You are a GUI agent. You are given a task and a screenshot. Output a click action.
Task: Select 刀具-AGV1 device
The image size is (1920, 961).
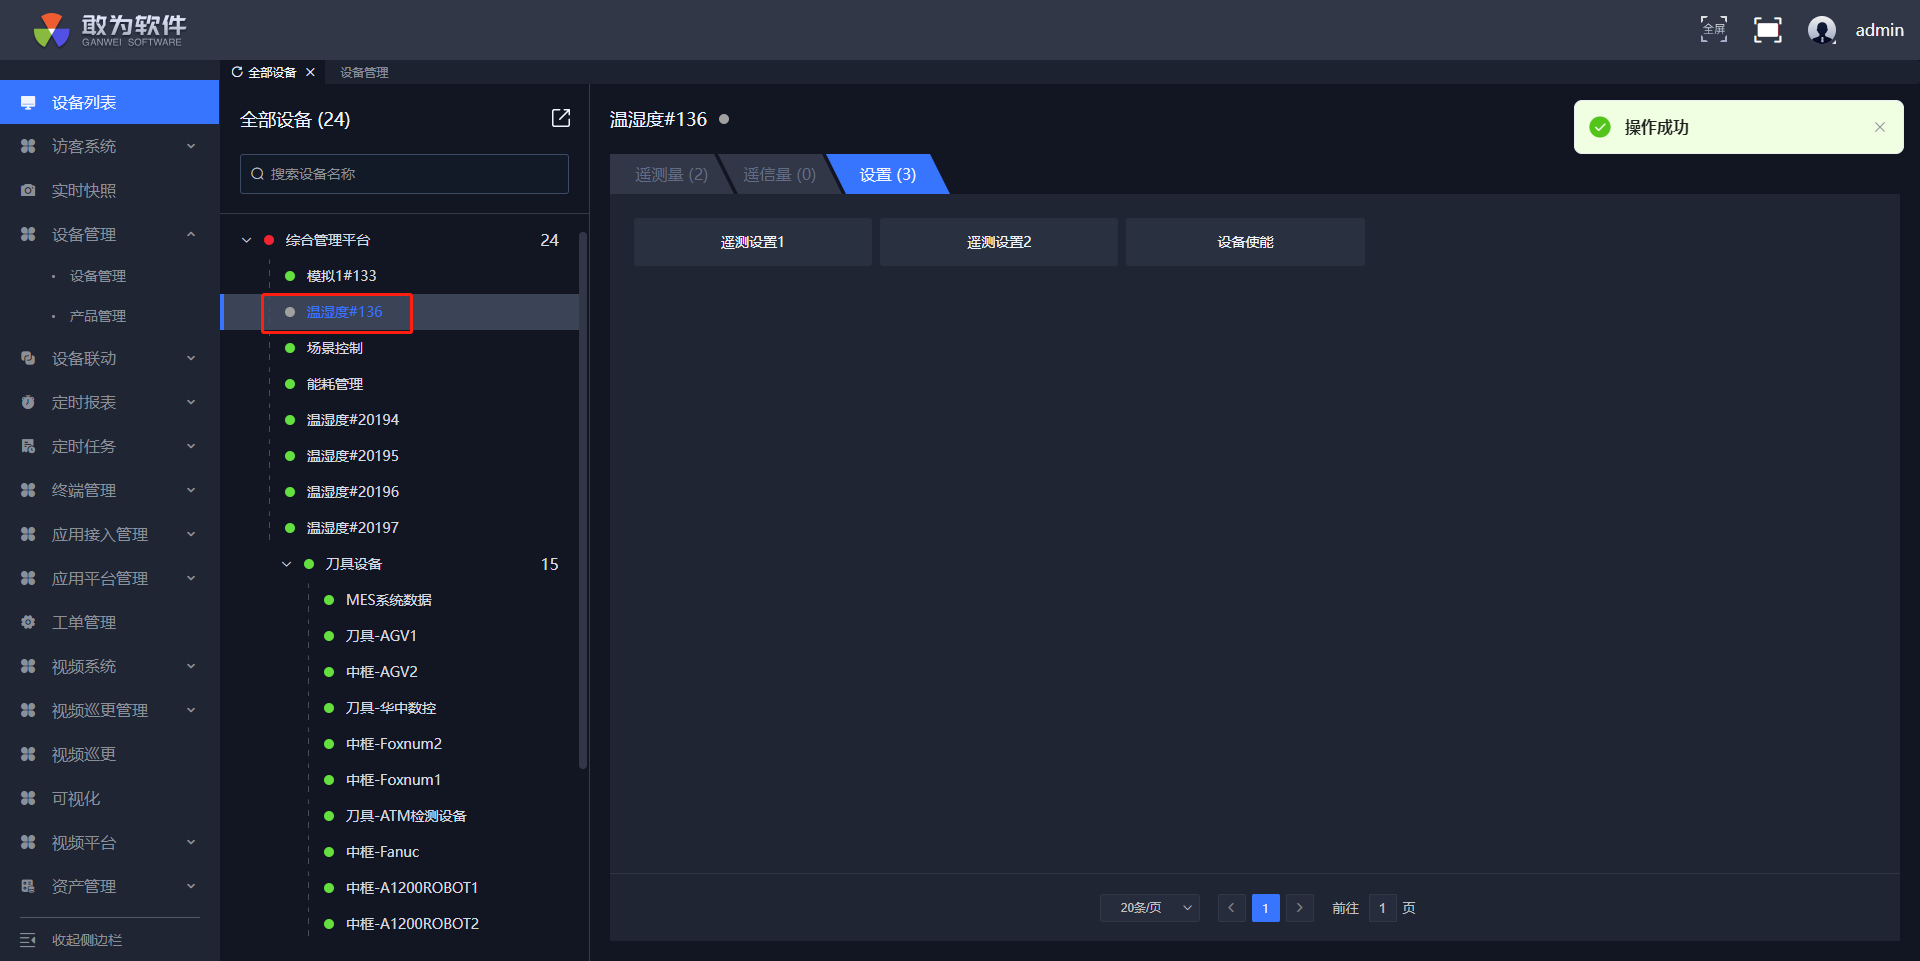pyautogui.click(x=381, y=636)
